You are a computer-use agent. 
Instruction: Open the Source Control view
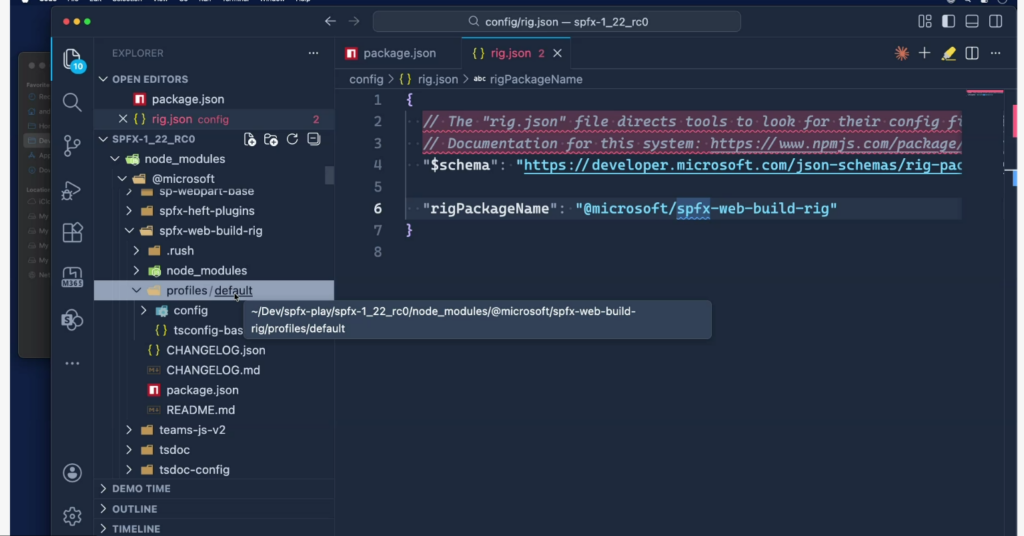click(x=72, y=145)
